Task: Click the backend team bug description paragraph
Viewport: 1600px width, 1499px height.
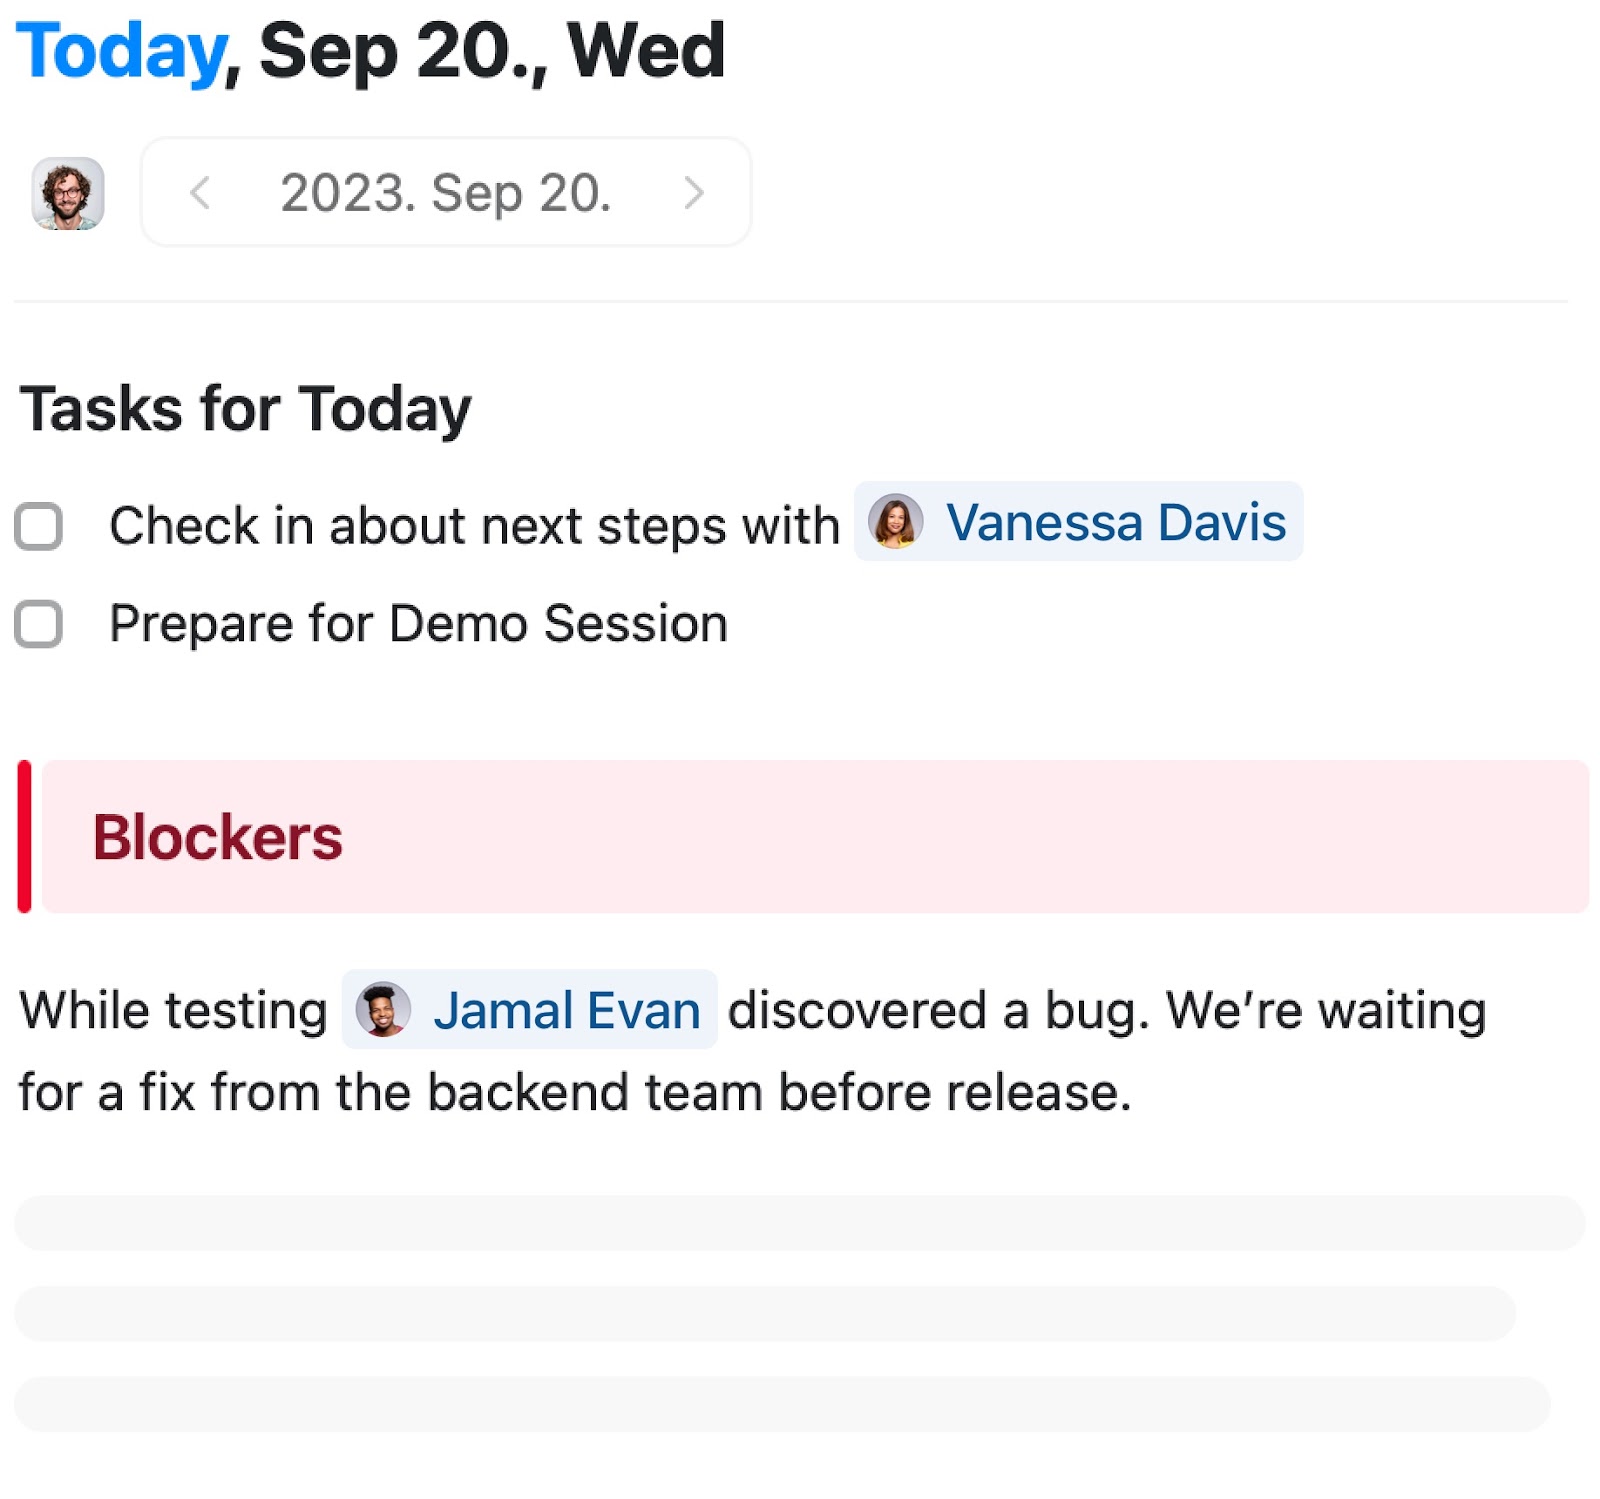Action: pos(752,1050)
